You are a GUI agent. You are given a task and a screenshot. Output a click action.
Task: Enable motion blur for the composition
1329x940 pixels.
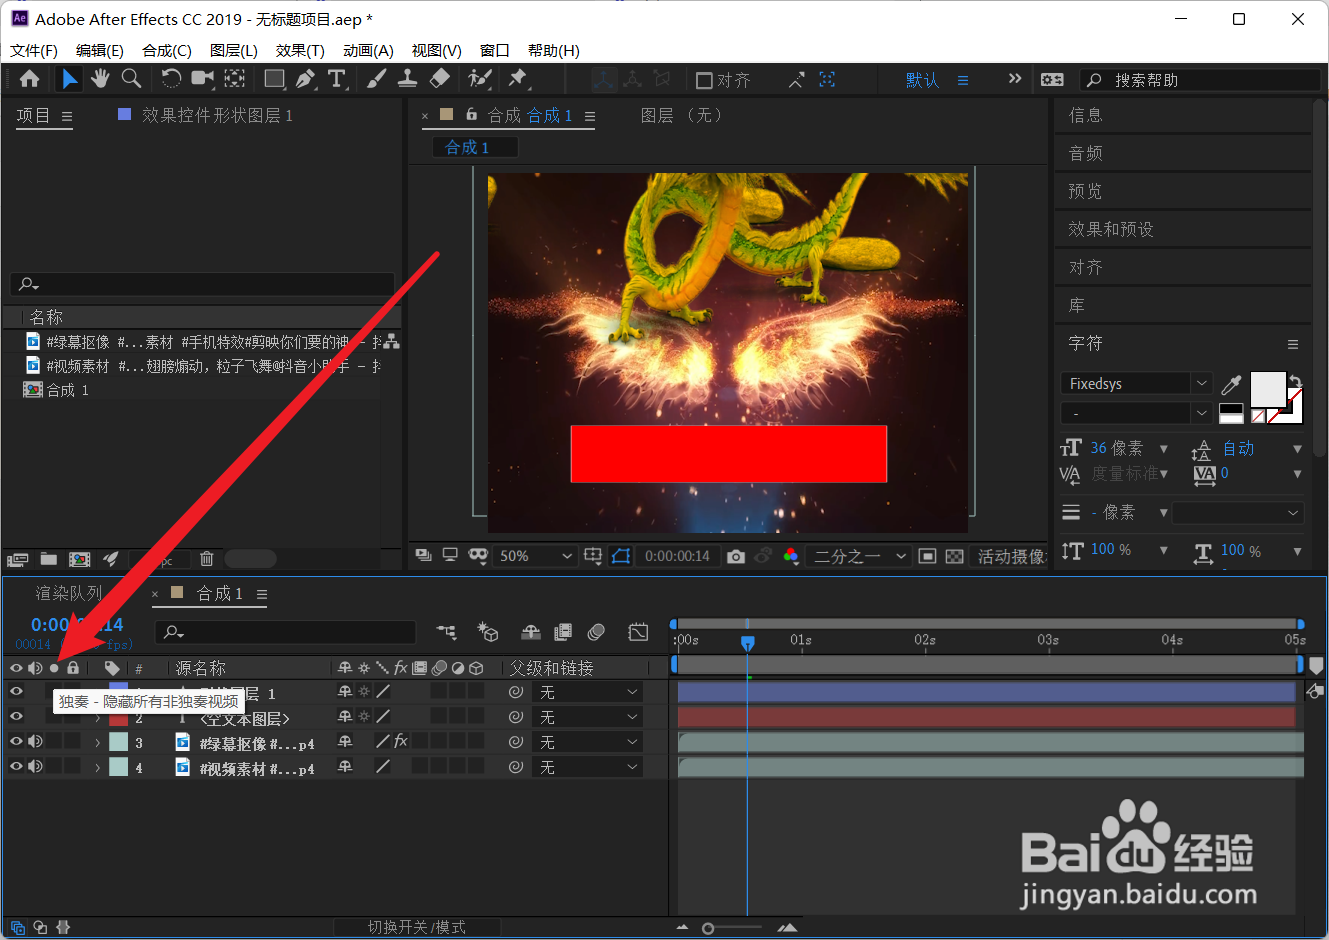(x=596, y=632)
